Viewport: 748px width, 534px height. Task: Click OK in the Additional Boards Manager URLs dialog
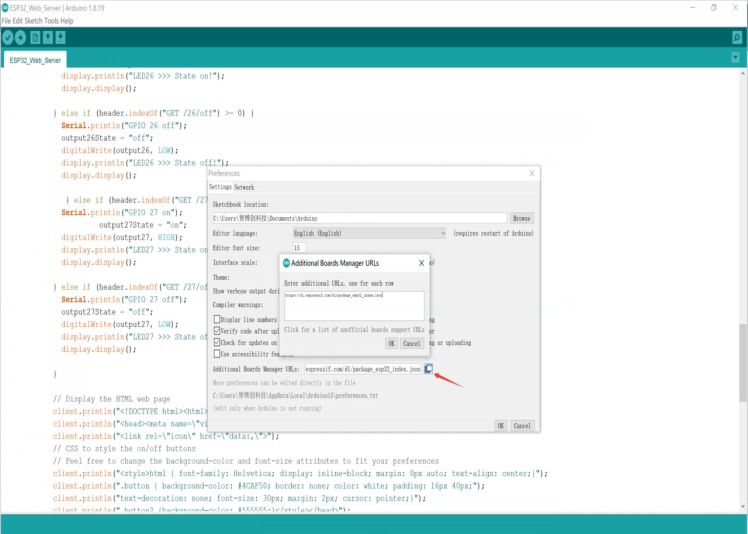[391, 343]
